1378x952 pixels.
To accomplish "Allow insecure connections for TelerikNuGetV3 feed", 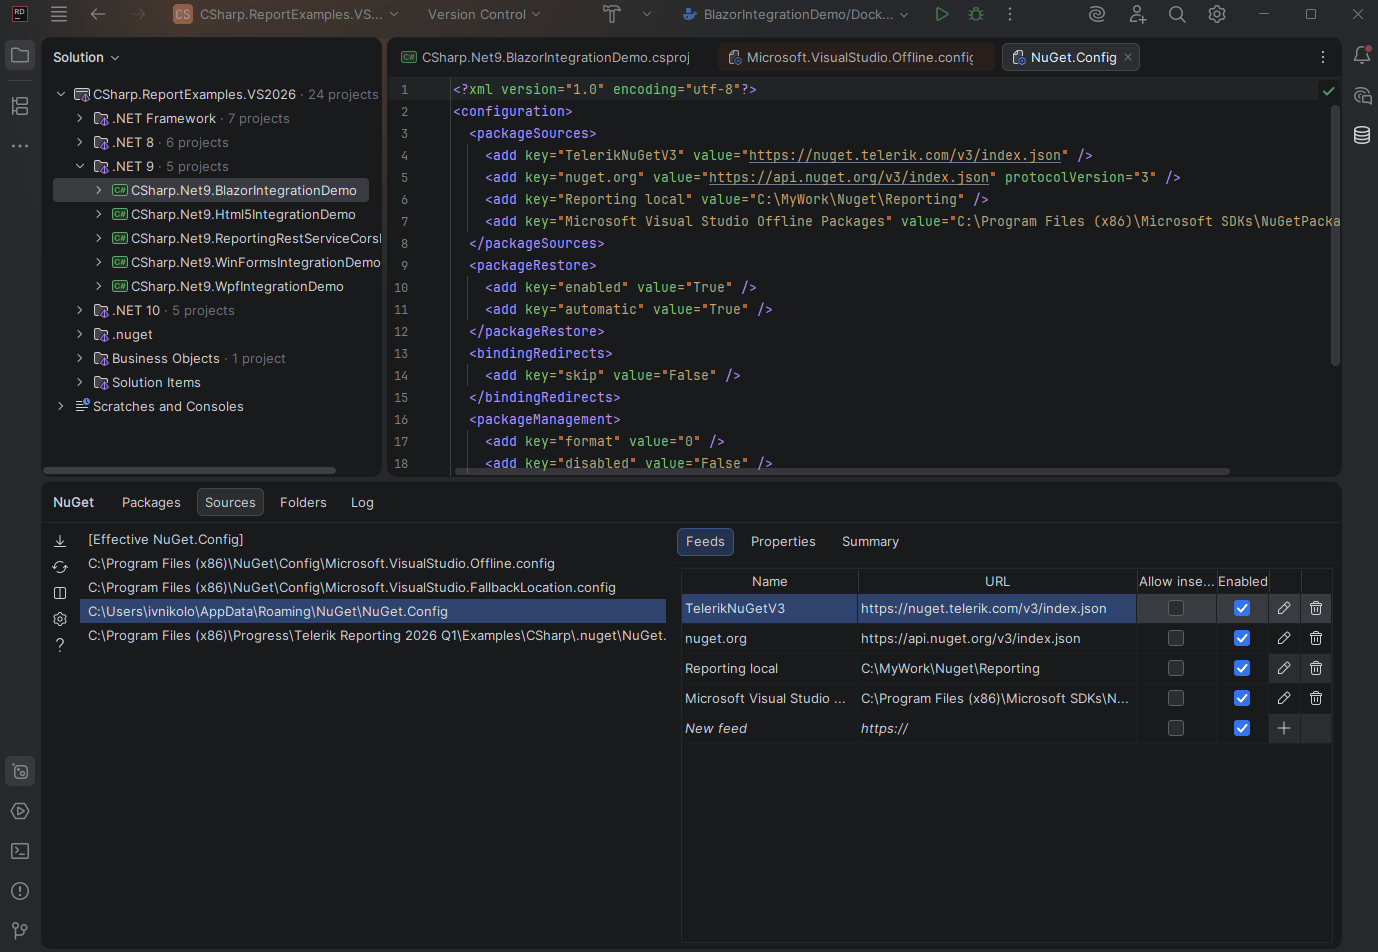I will tap(1175, 608).
